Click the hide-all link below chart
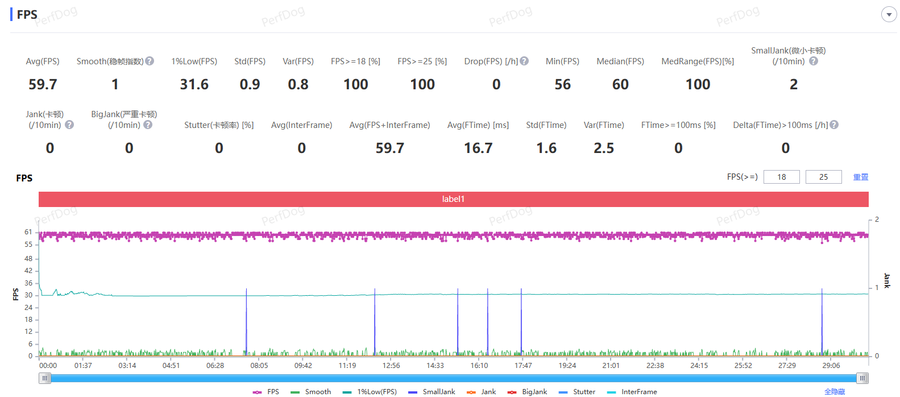 pos(835,392)
